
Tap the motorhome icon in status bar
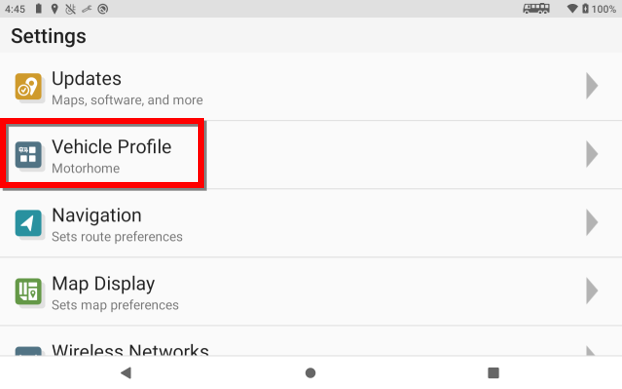coord(536,8)
